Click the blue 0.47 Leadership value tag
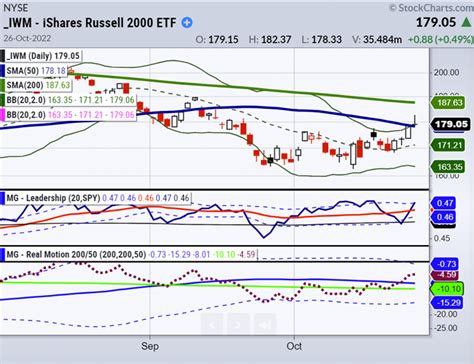 [x=445, y=203]
